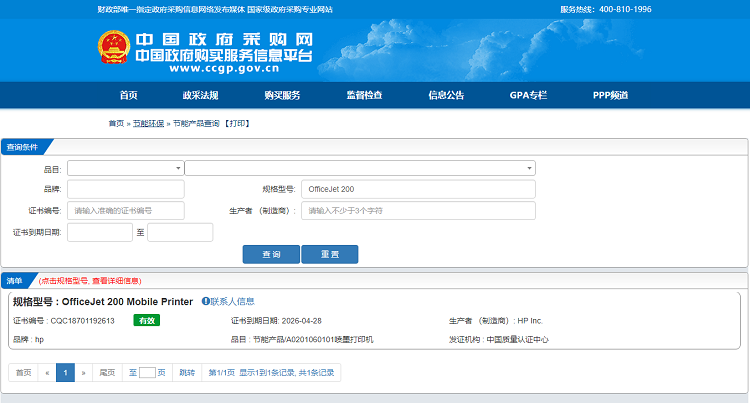This screenshot has height=403, width=750.
Task: Click the 重置 reset button
Action: tap(329, 255)
